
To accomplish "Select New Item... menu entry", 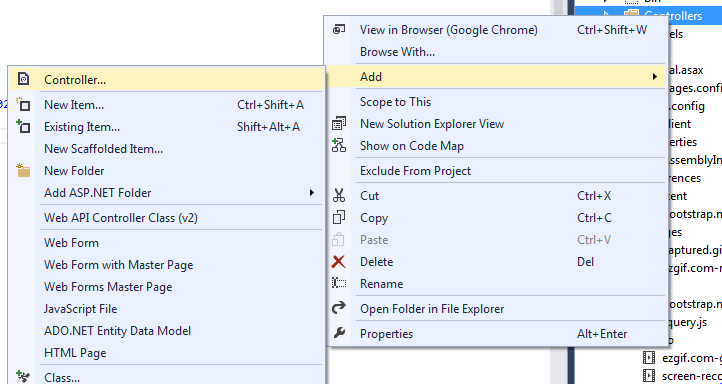I will 166,105.
